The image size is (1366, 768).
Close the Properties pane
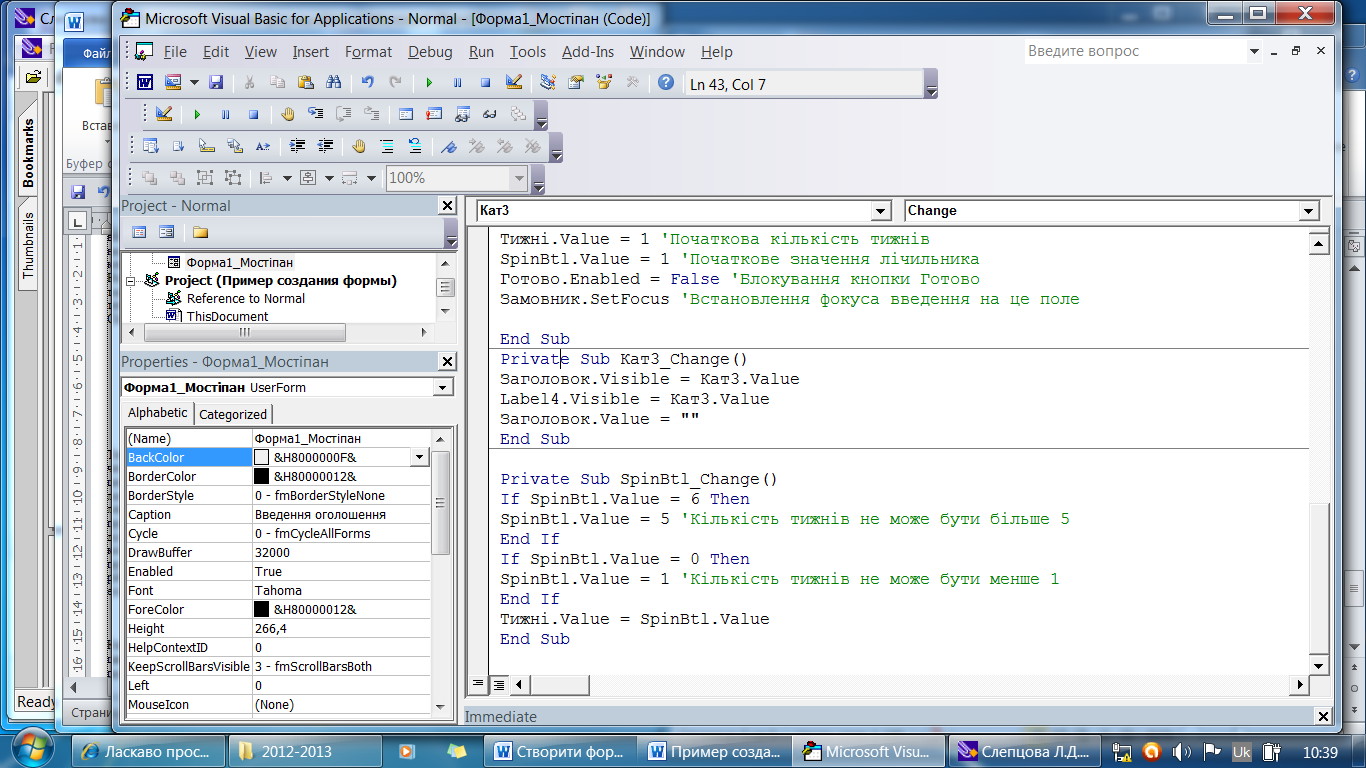coord(447,361)
